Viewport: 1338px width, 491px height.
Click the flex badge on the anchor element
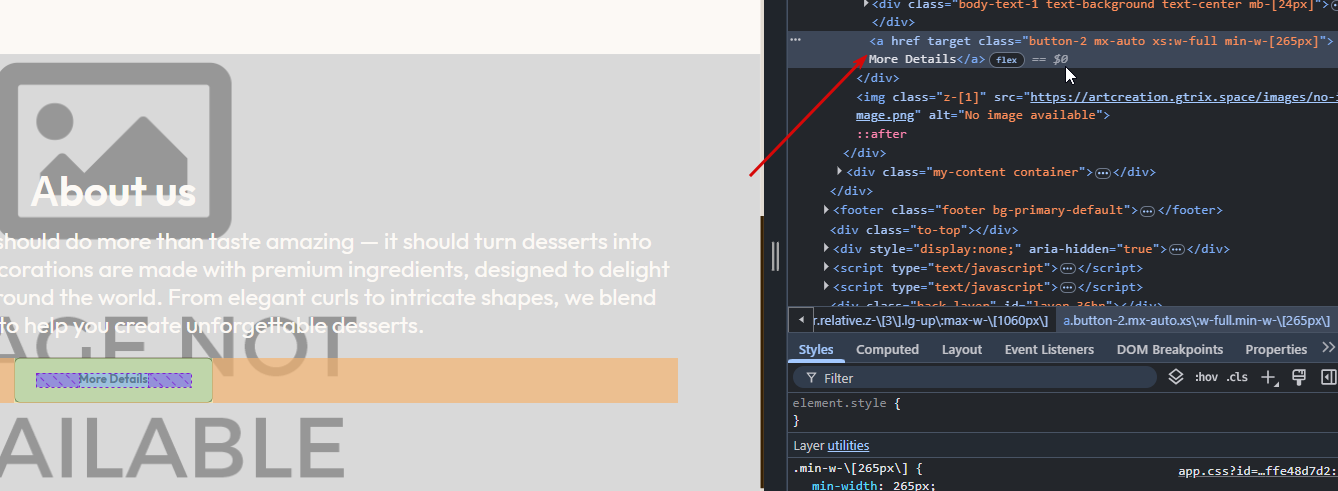point(1006,60)
